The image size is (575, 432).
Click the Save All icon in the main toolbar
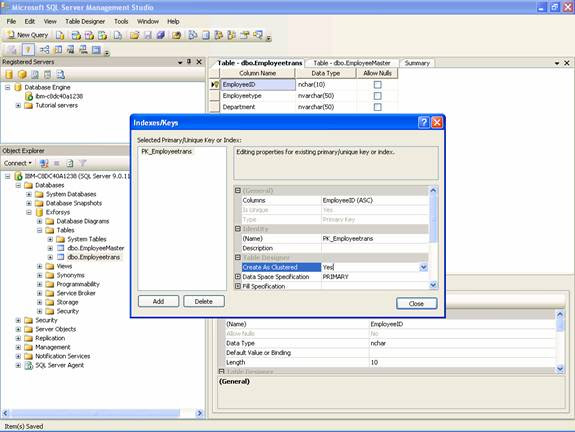[161, 35]
